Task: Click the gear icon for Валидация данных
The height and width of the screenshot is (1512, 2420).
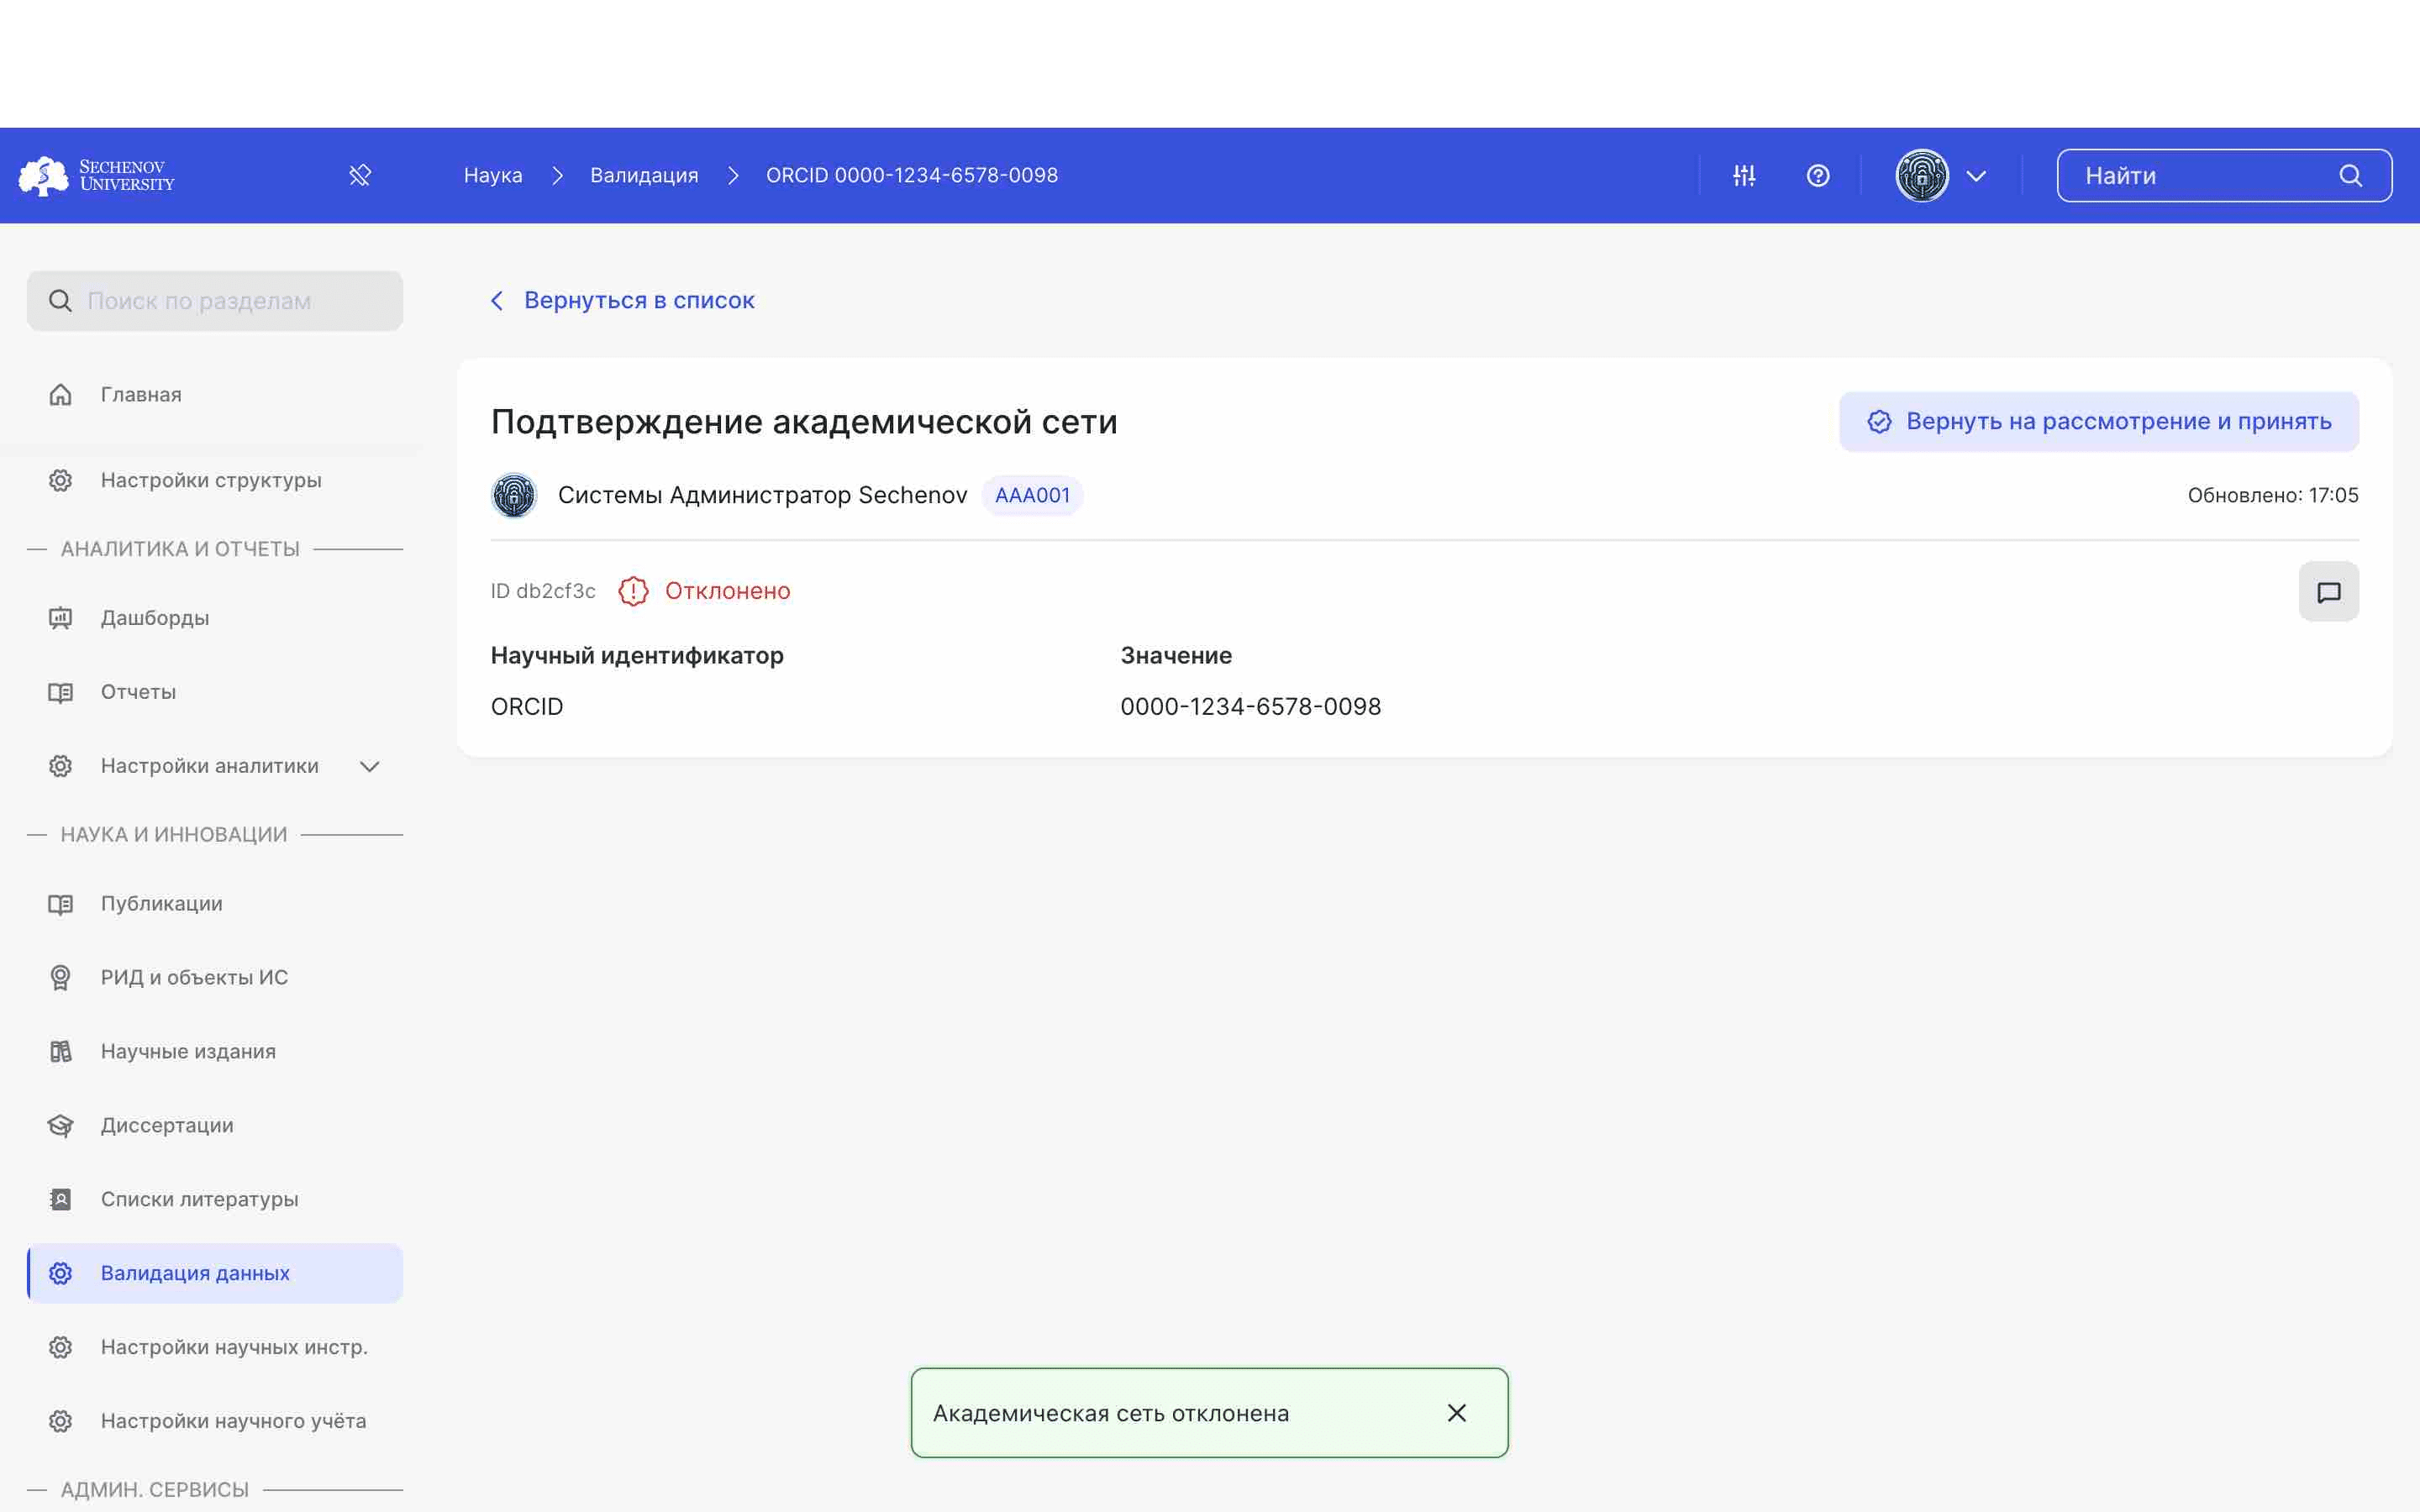Action: tap(60, 1274)
